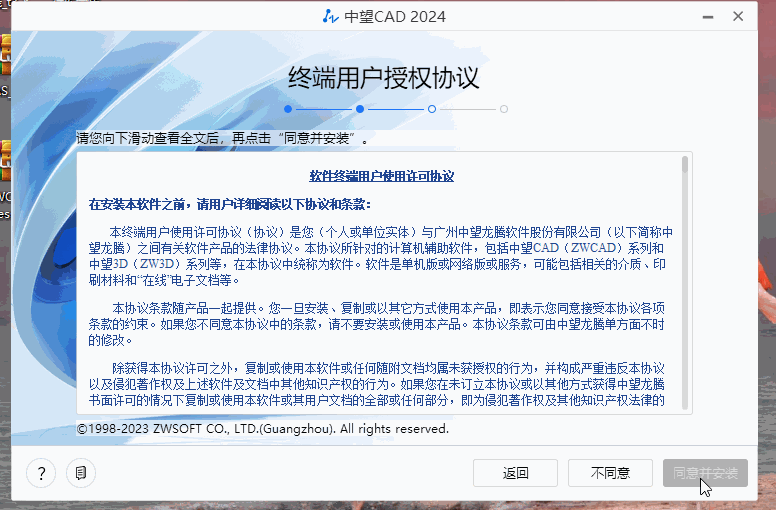
Task: Click the copyright text ©1998-2023 ZWSOFT CO.
Action: pos(263,428)
